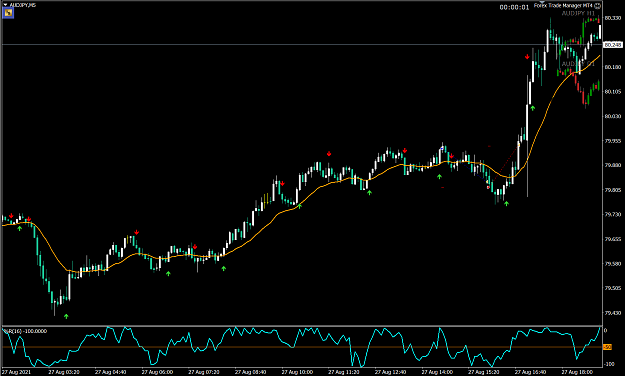This screenshot has width=625, height=376.
Task: Click the AUDJPY D1 mini chart label
Action: pos(578,64)
